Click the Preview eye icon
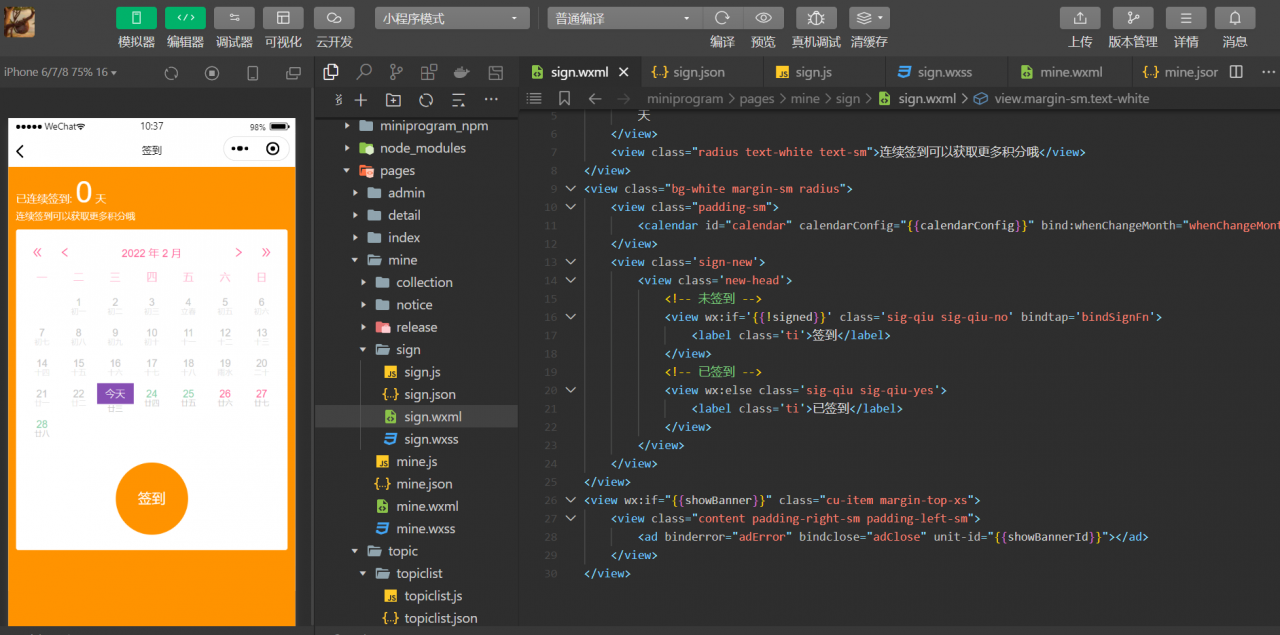 (x=763, y=18)
